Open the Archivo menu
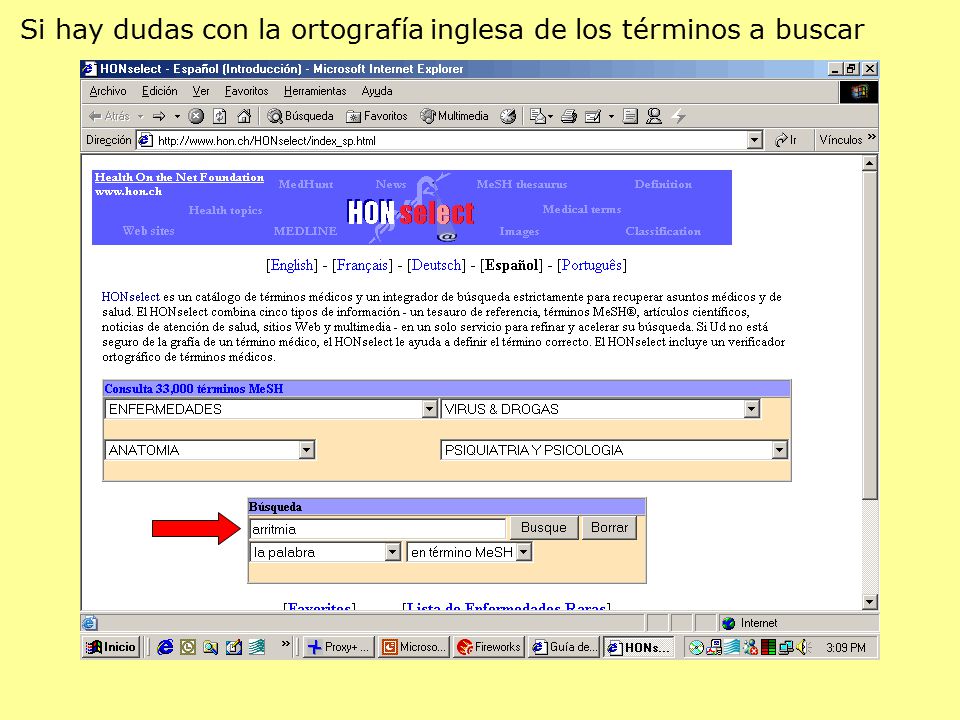The height and width of the screenshot is (720, 960). click(x=108, y=91)
